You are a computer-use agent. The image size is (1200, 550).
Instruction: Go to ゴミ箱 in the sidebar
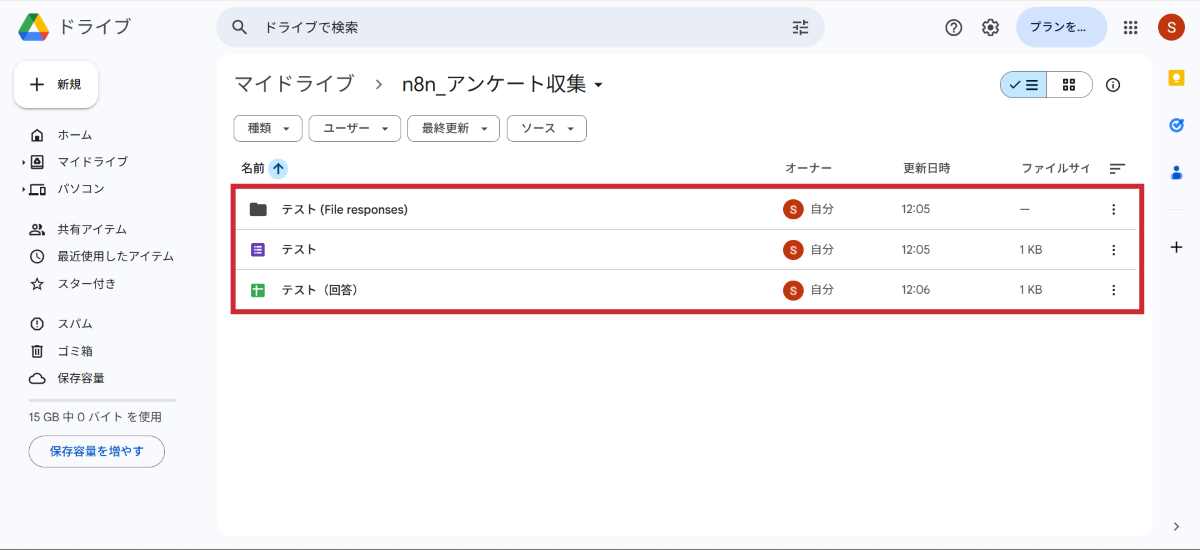point(75,351)
